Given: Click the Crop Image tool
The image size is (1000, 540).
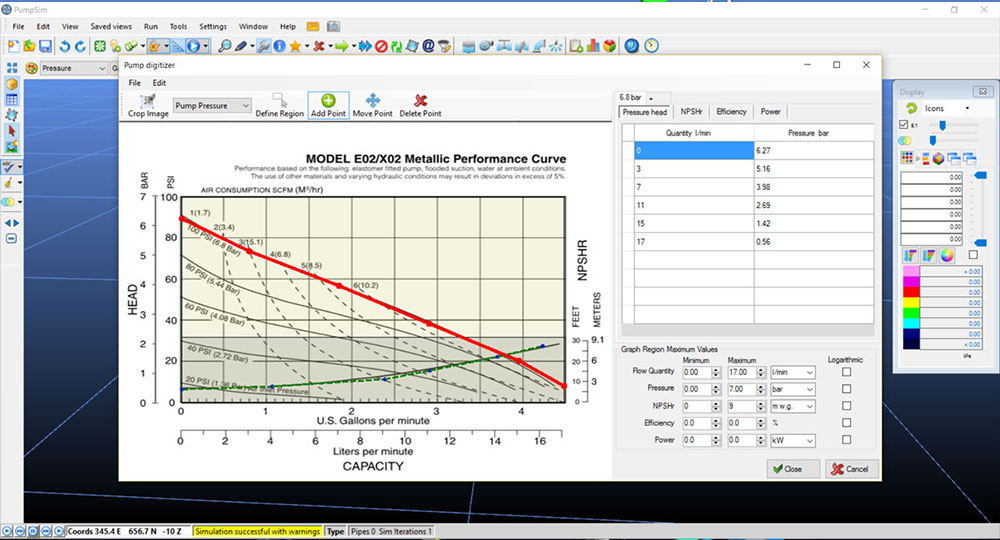Looking at the screenshot, I should pos(148,105).
